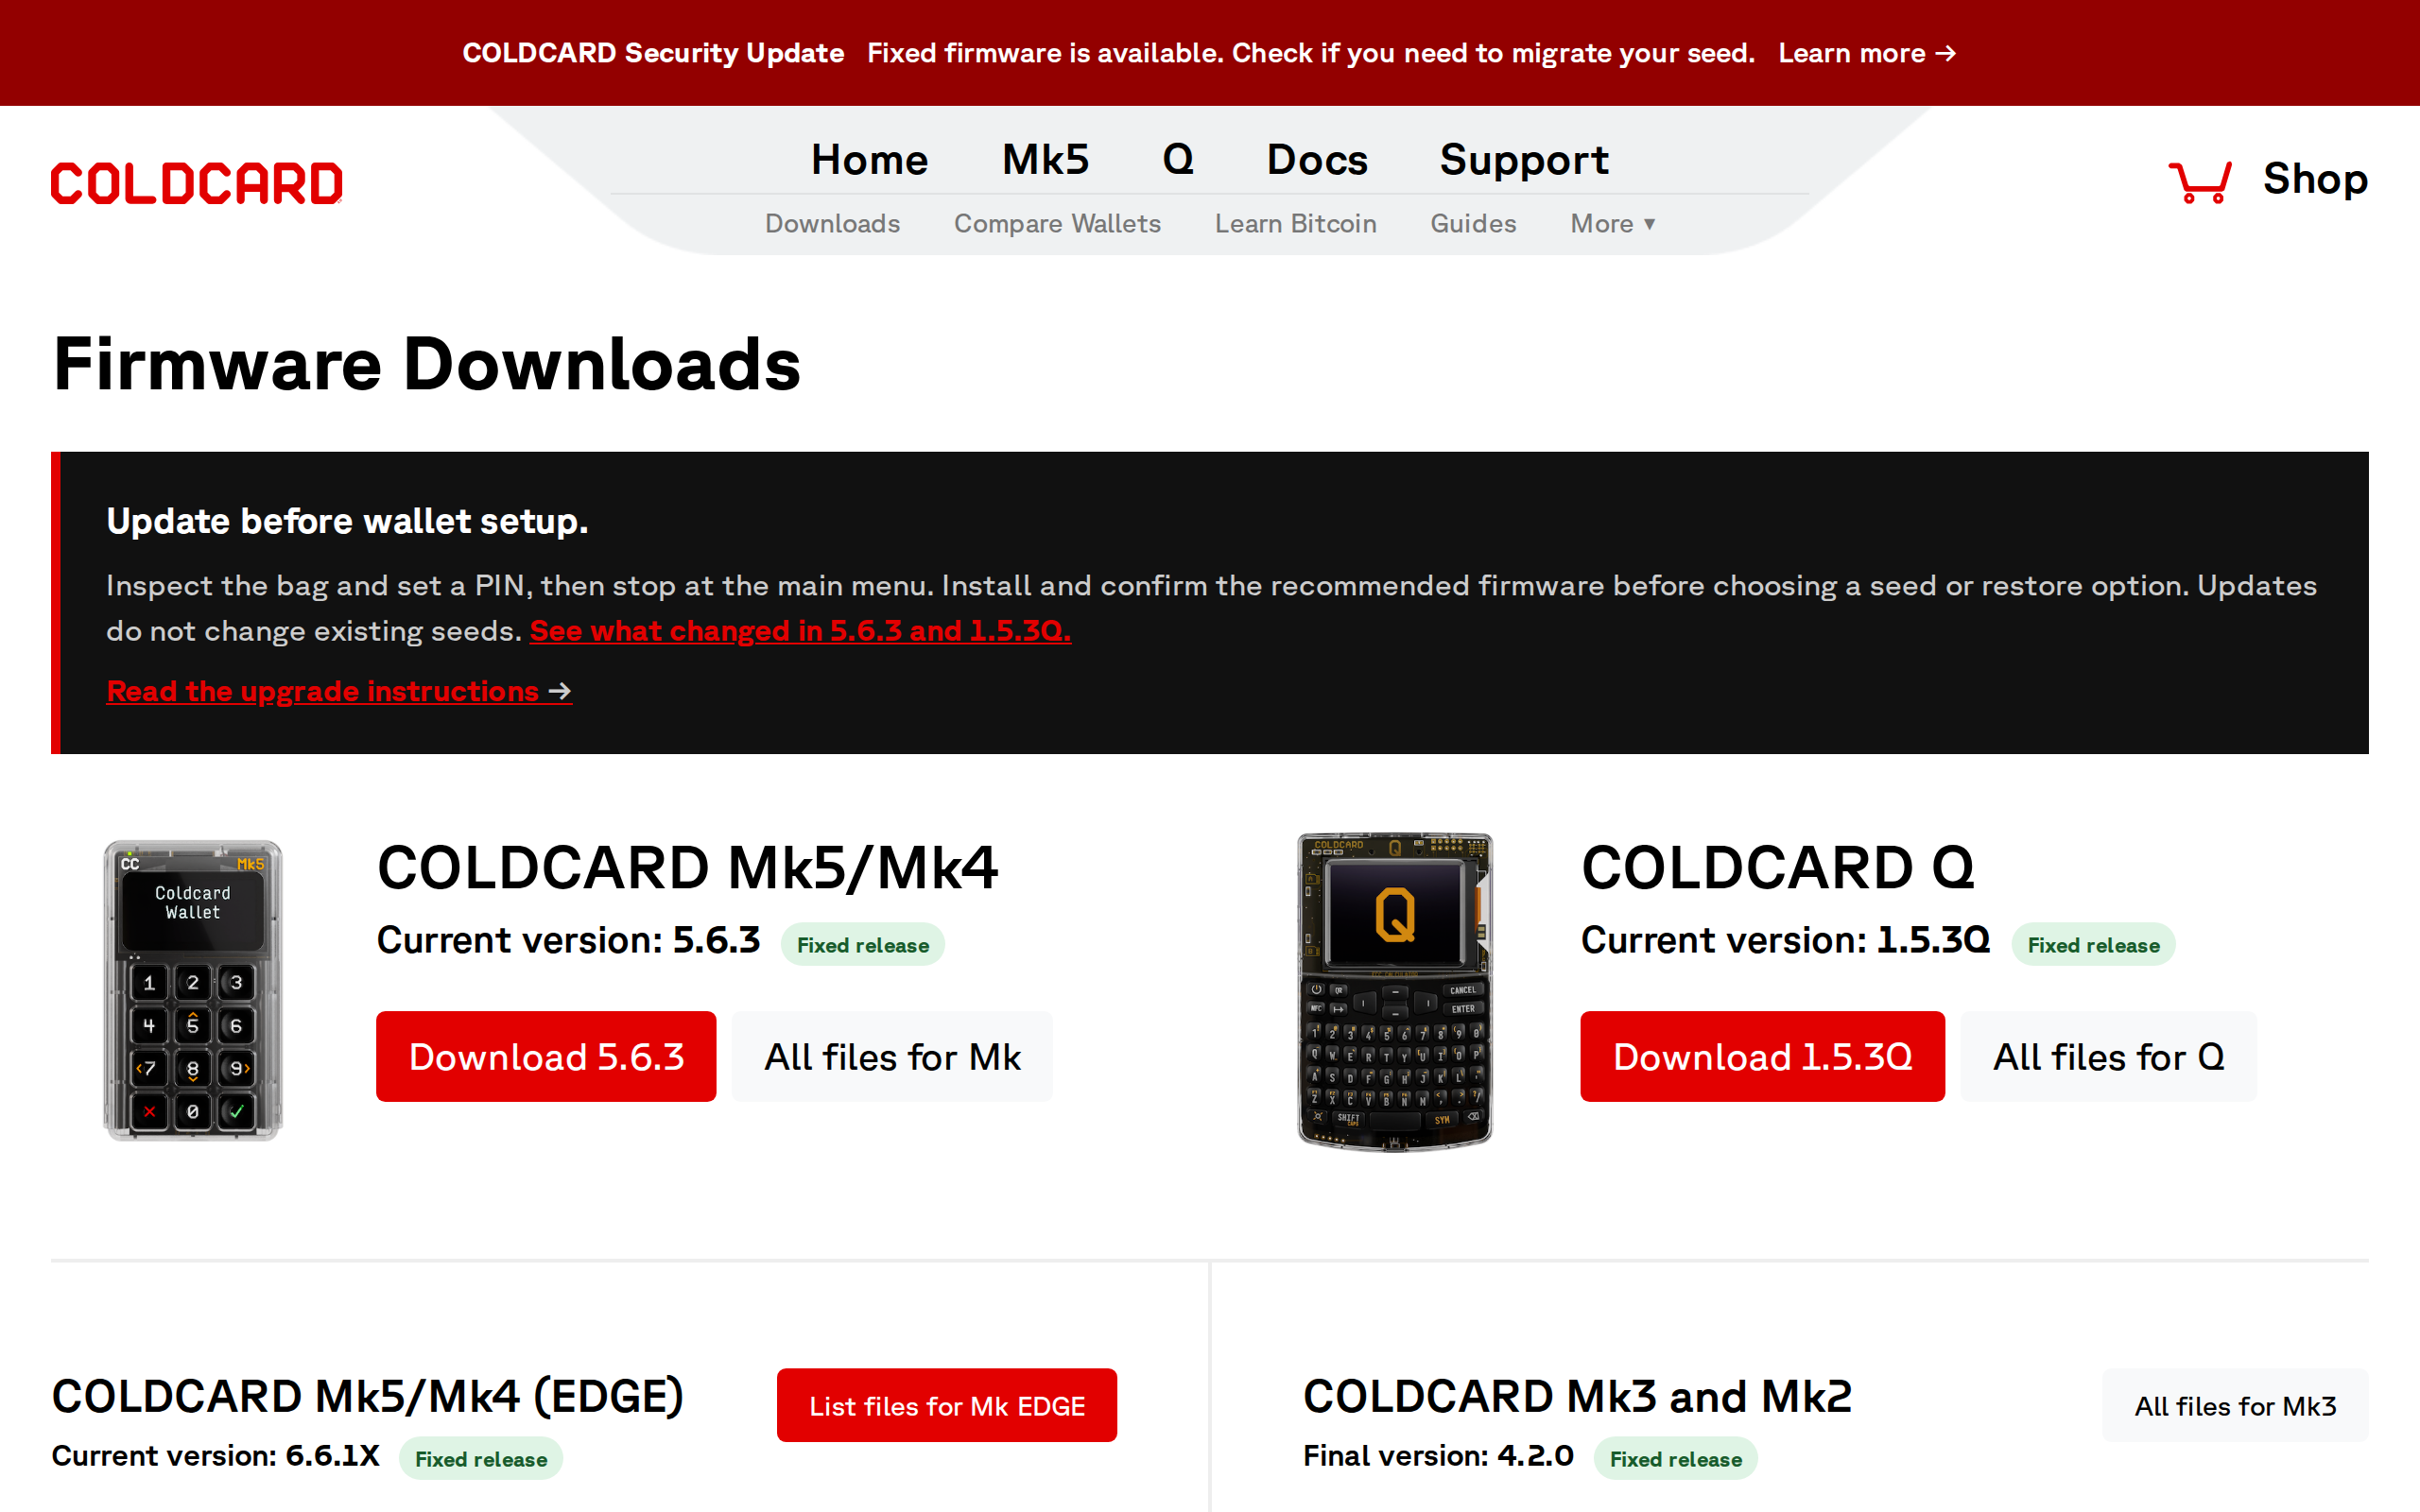2420x1512 pixels.
Task: Open the Shop link
Action: pyautogui.click(x=2315, y=179)
